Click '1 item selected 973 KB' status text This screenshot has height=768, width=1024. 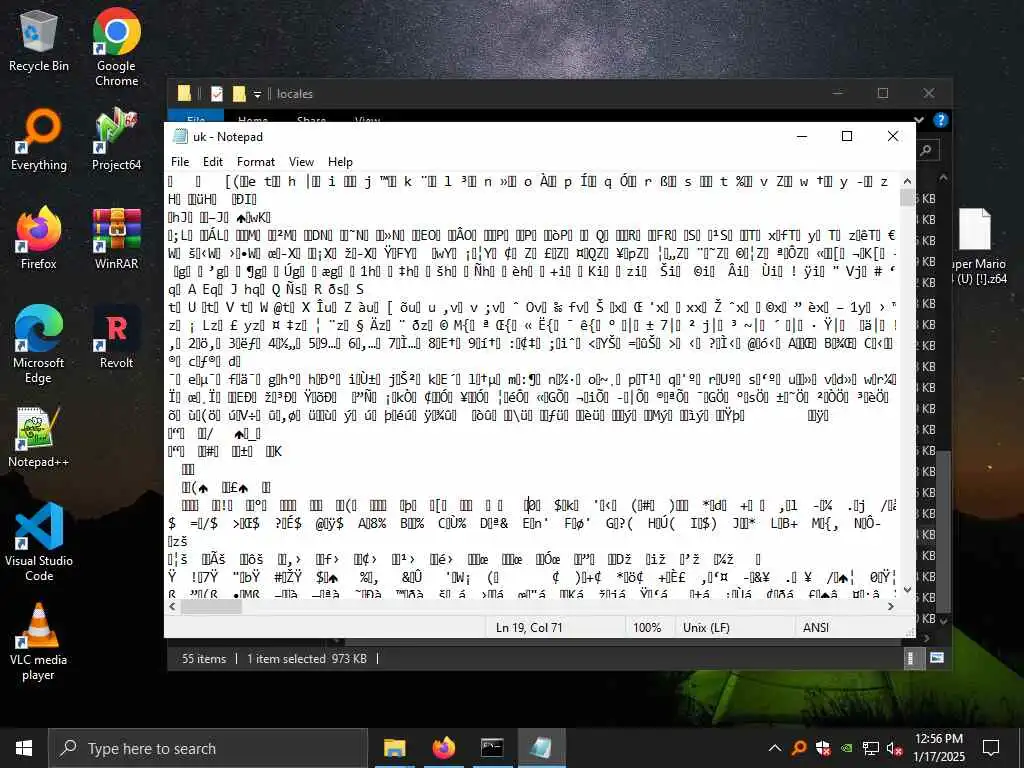click(307, 658)
